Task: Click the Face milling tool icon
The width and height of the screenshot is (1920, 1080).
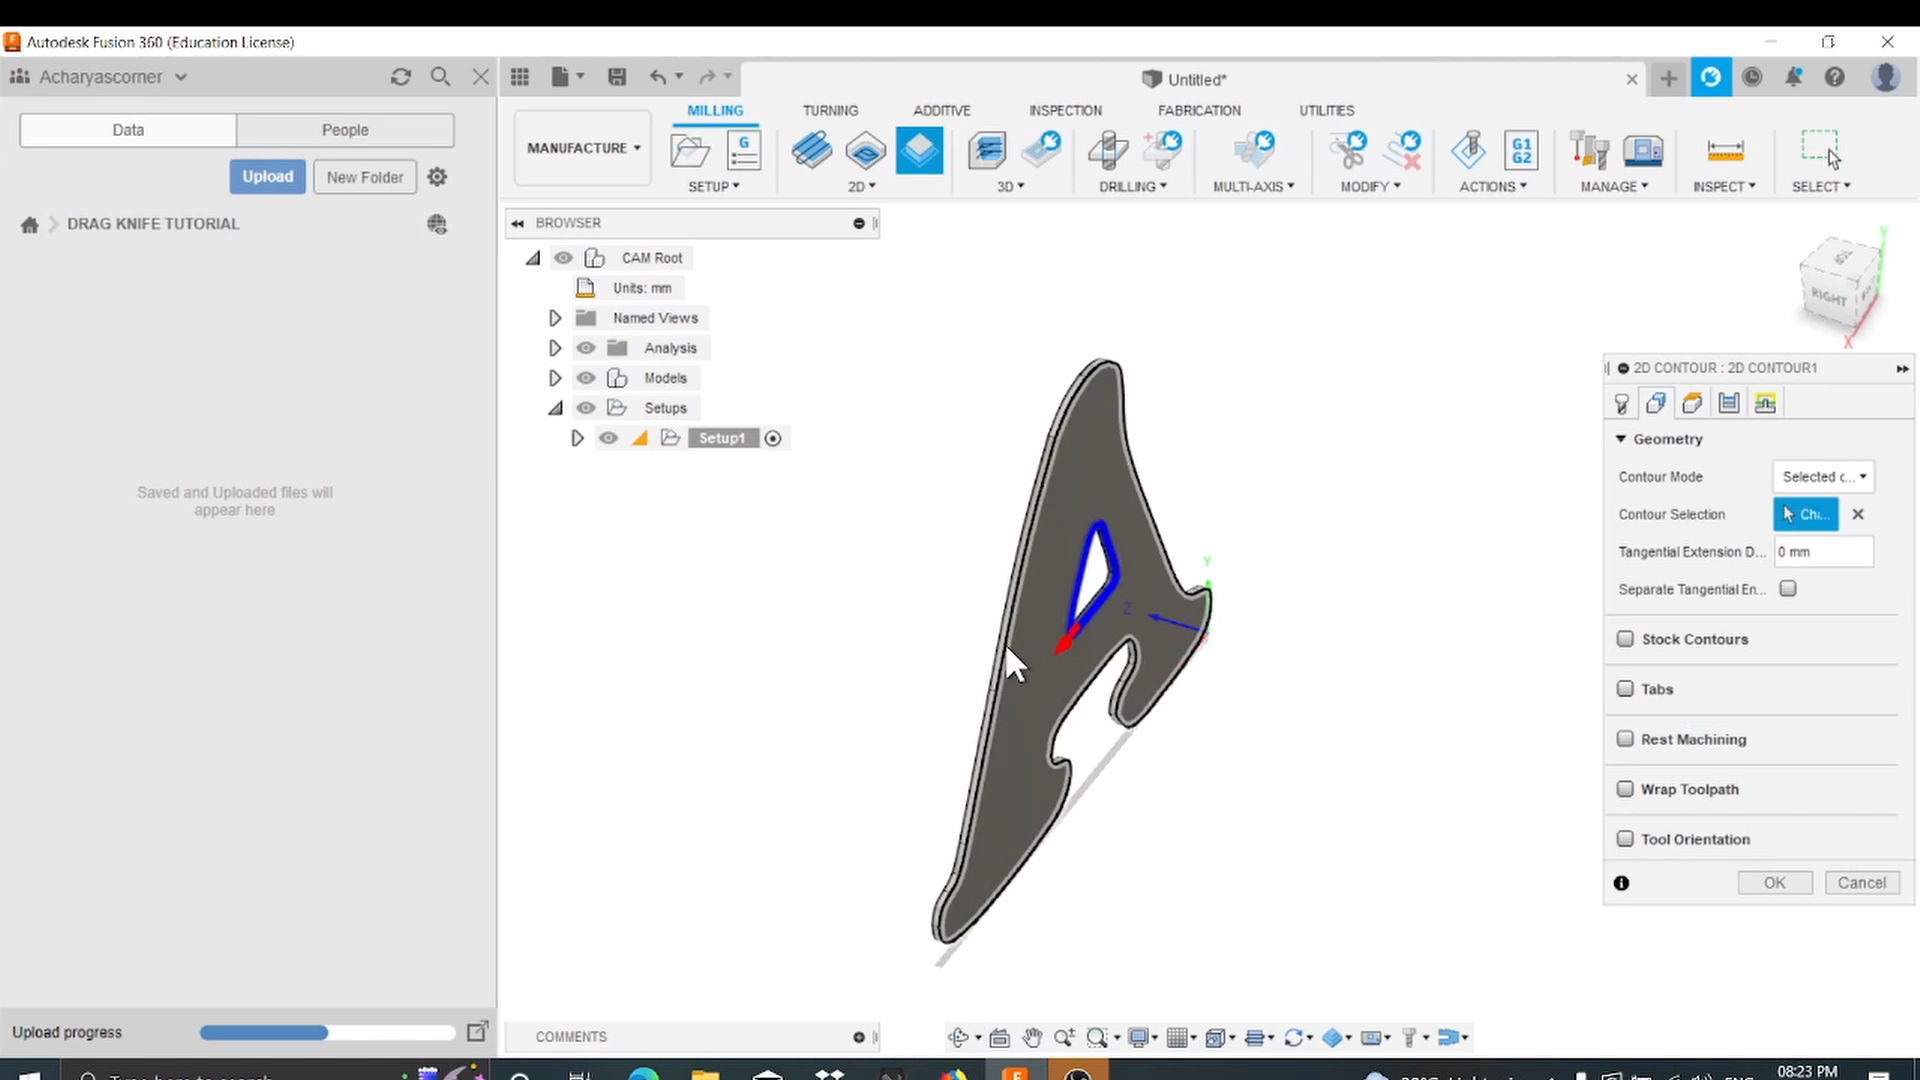Action: [811, 150]
